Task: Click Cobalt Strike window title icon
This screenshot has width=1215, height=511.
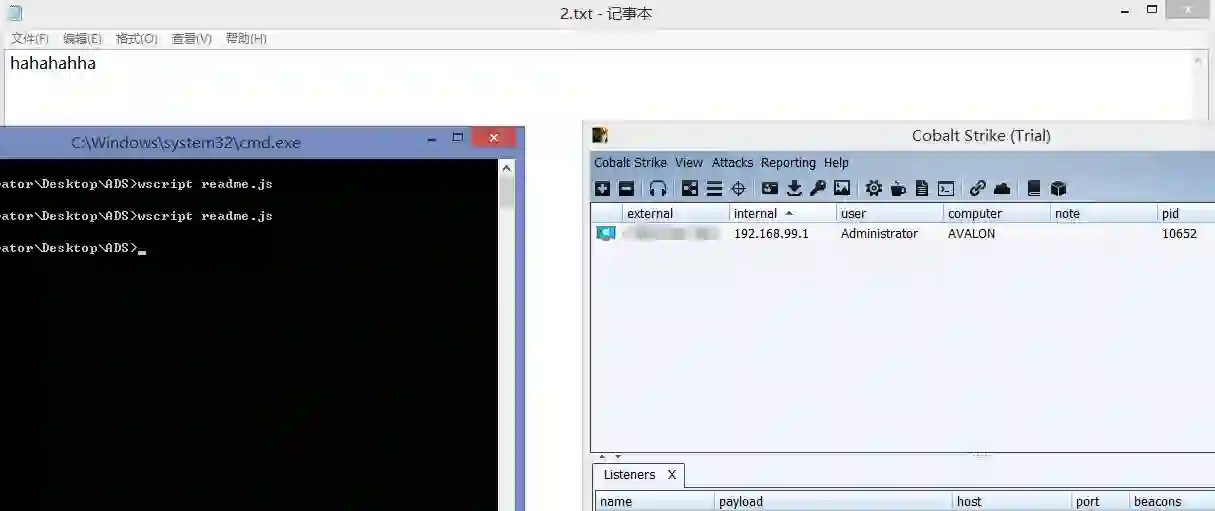Action: point(600,135)
